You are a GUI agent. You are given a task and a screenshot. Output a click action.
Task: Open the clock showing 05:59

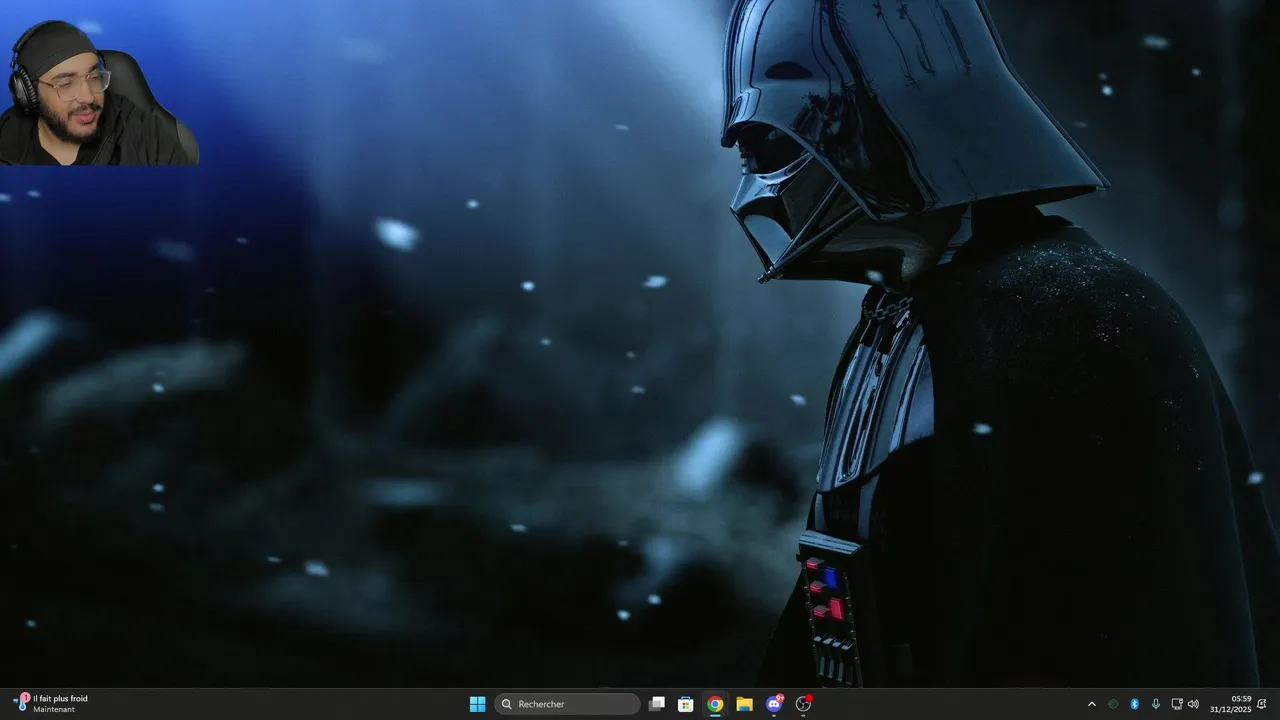point(1231,704)
